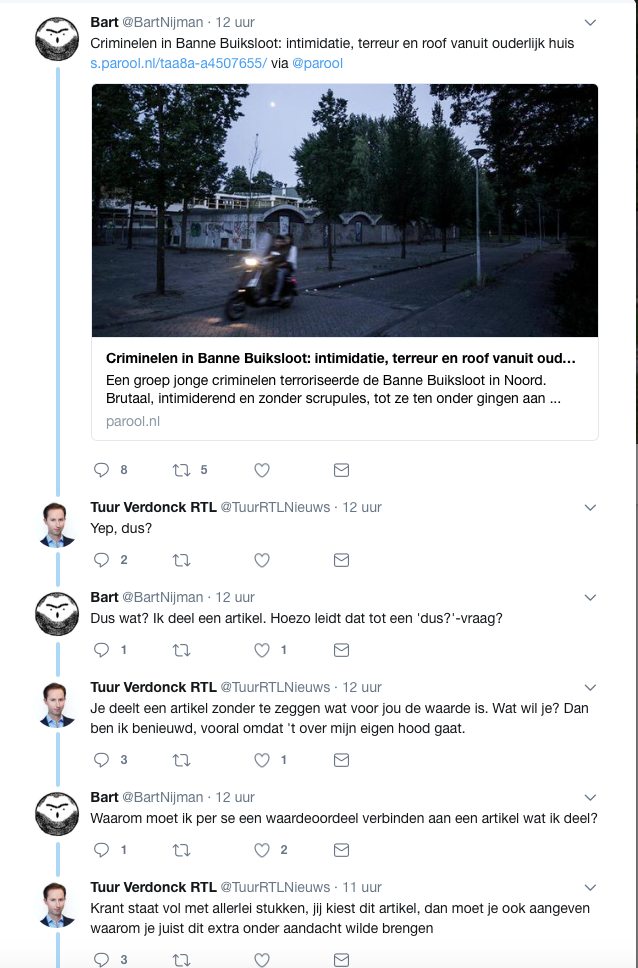
Task: Open the scooter article preview image
Action: coord(345,210)
